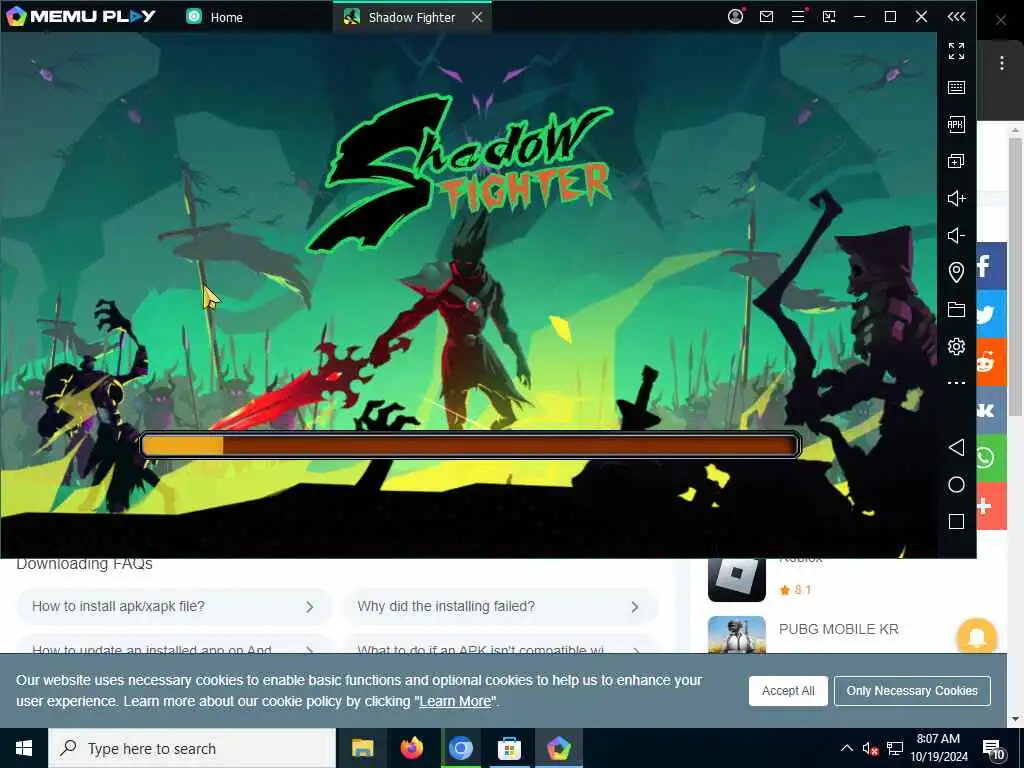Share page on Twitter

(991, 314)
